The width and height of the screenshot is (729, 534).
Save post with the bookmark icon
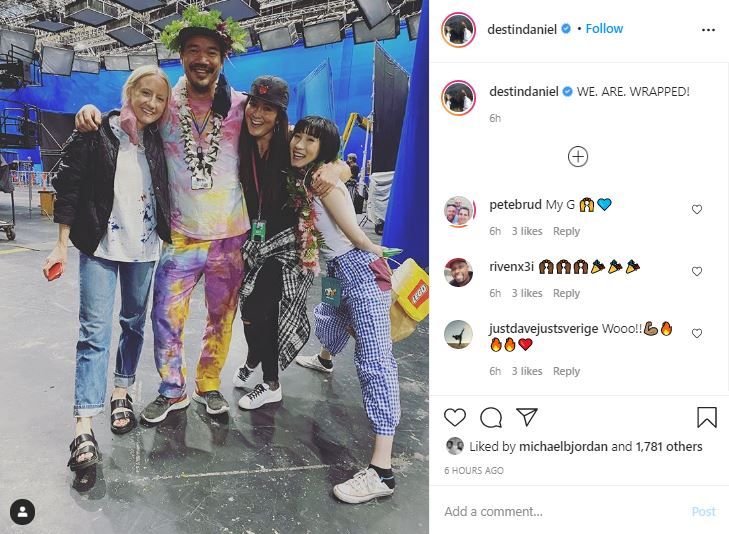(706, 417)
